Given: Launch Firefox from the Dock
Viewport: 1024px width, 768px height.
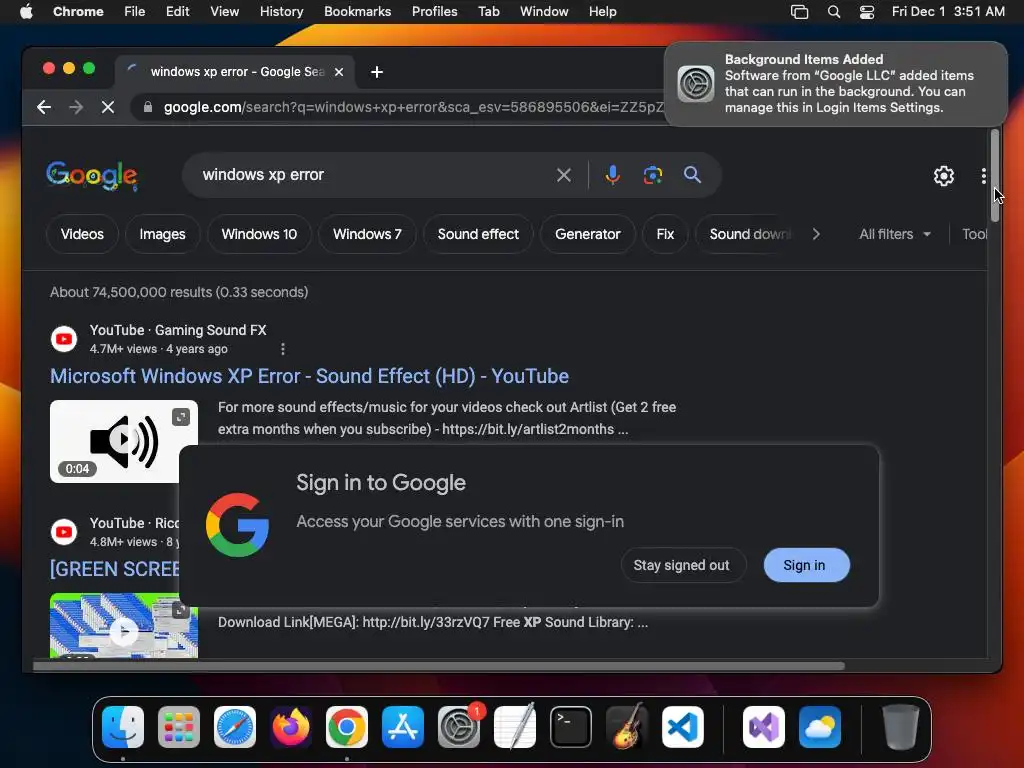Looking at the screenshot, I should pos(291,727).
